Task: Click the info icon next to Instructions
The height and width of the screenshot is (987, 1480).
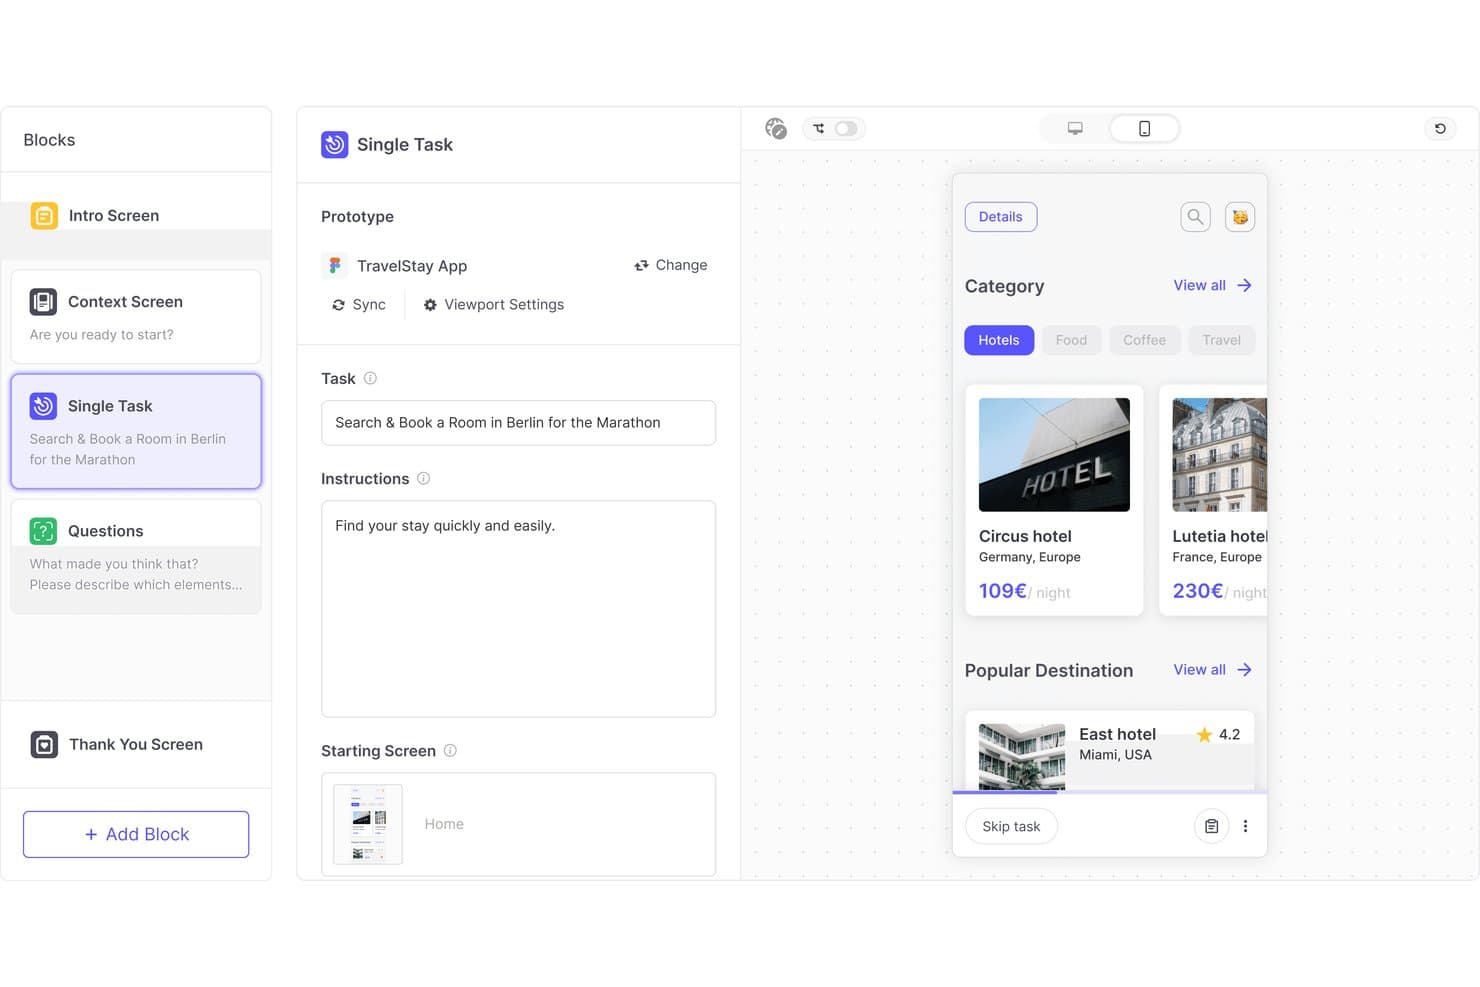Action: point(423,478)
